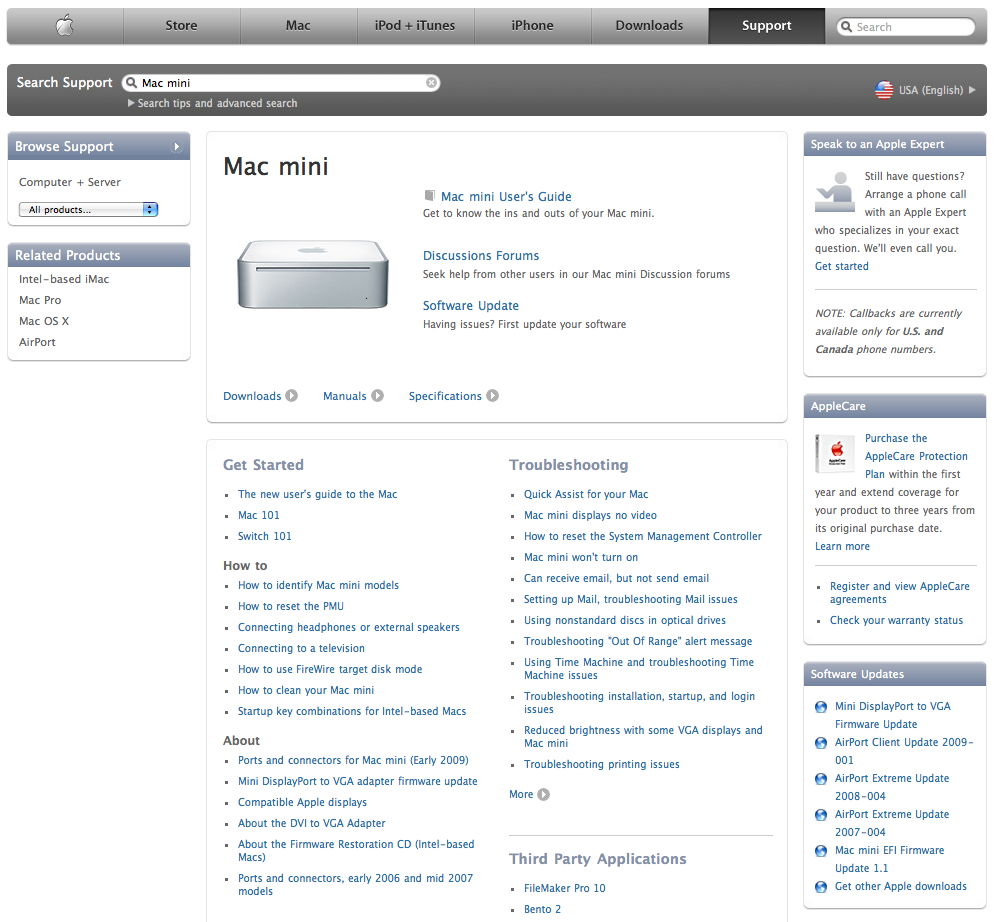Select Mac Pro in Related Products

pos(40,300)
